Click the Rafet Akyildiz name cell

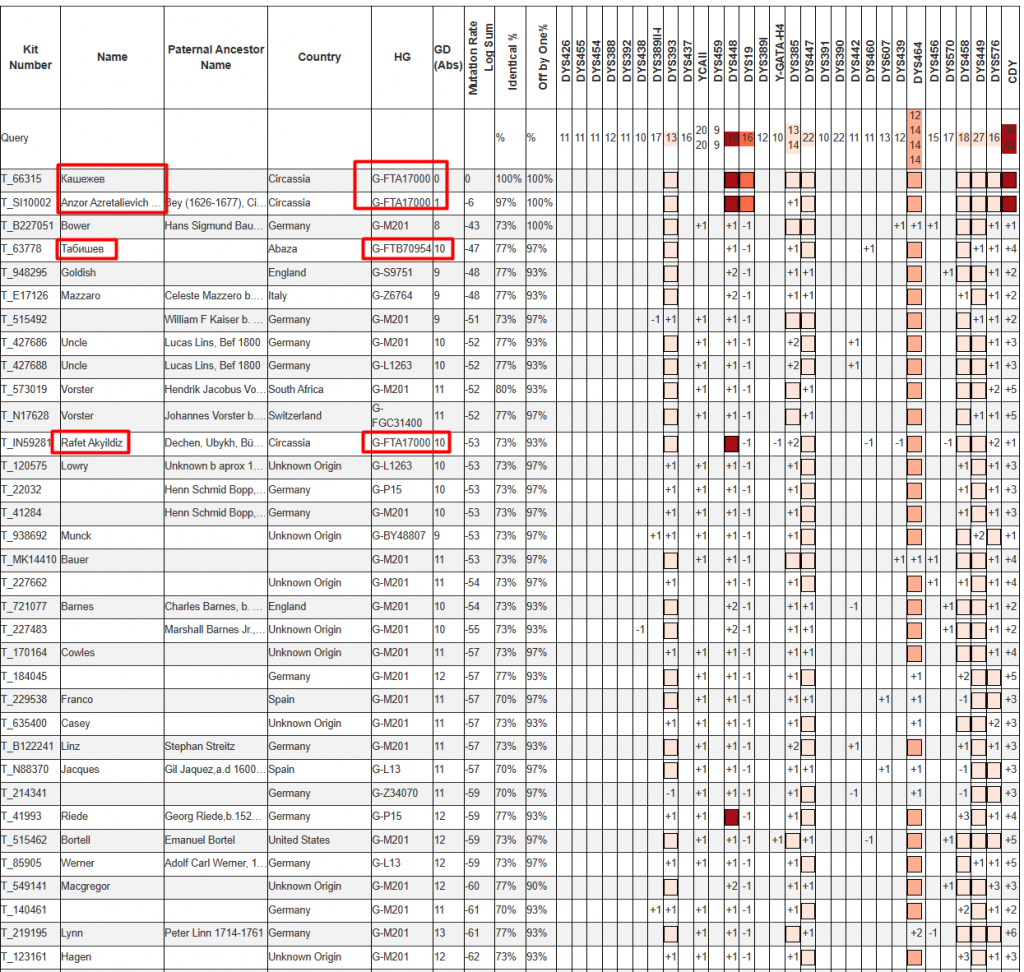tap(94, 443)
